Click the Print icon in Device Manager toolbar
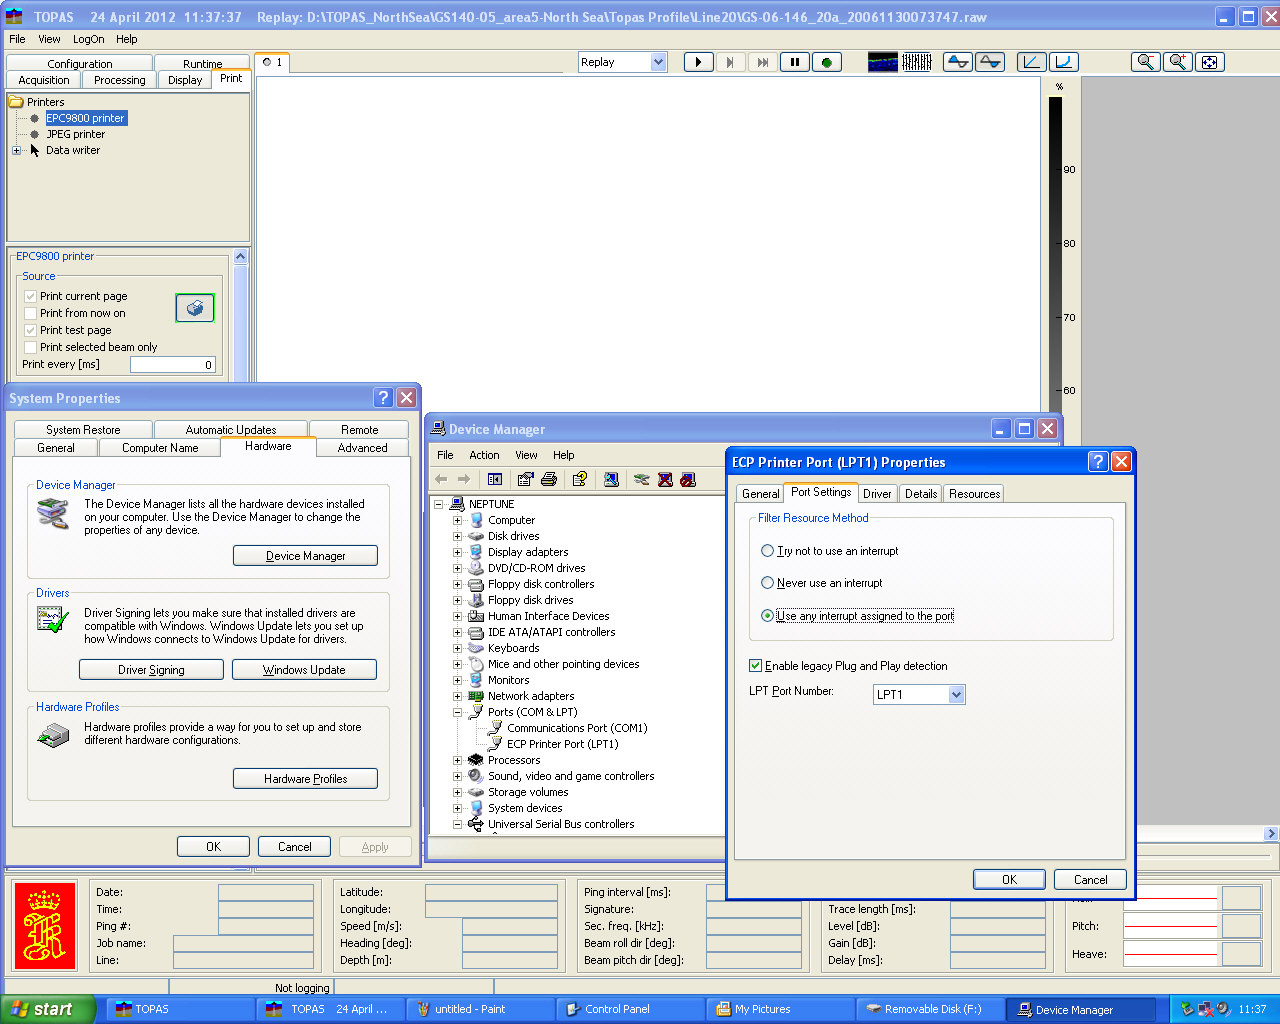The height and width of the screenshot is (1024, 1280). pyautogui.click(x=548, y=480)
